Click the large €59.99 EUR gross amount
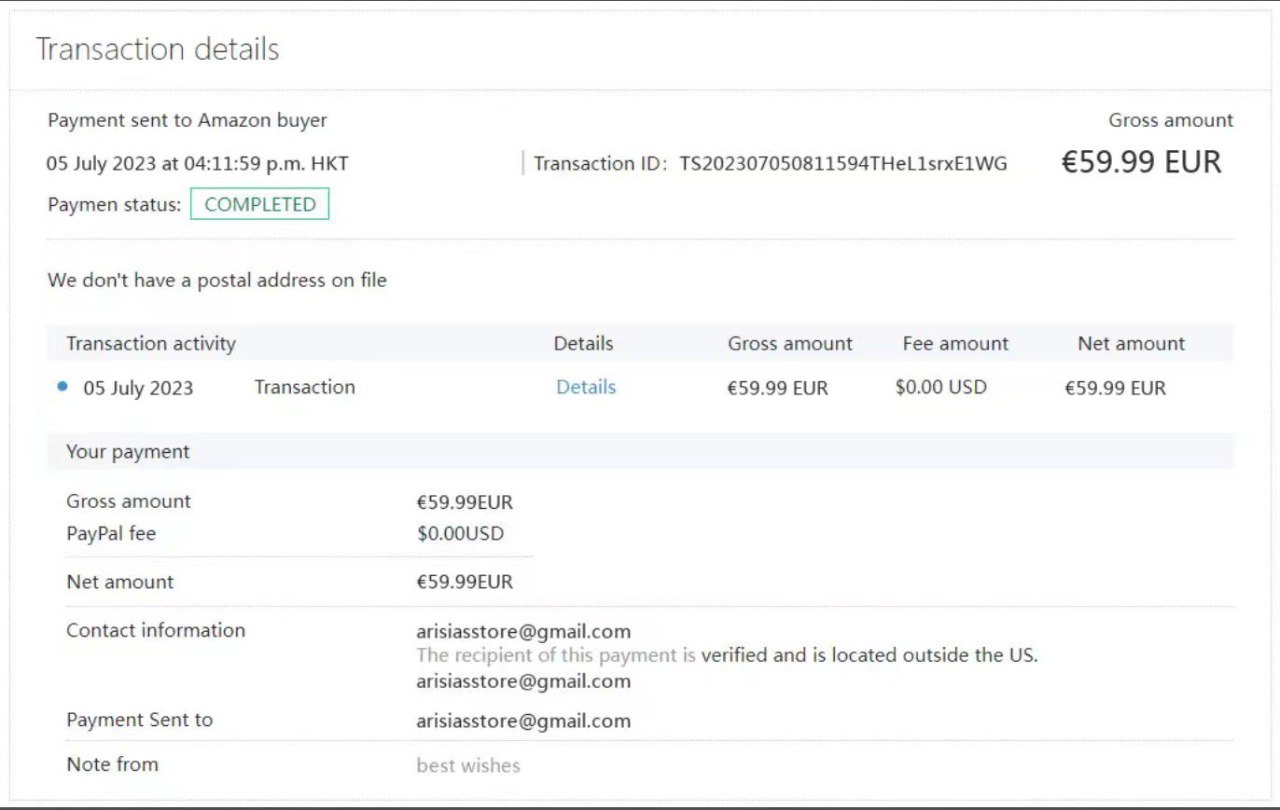 pyautogui.click(x=1141, y=162)
